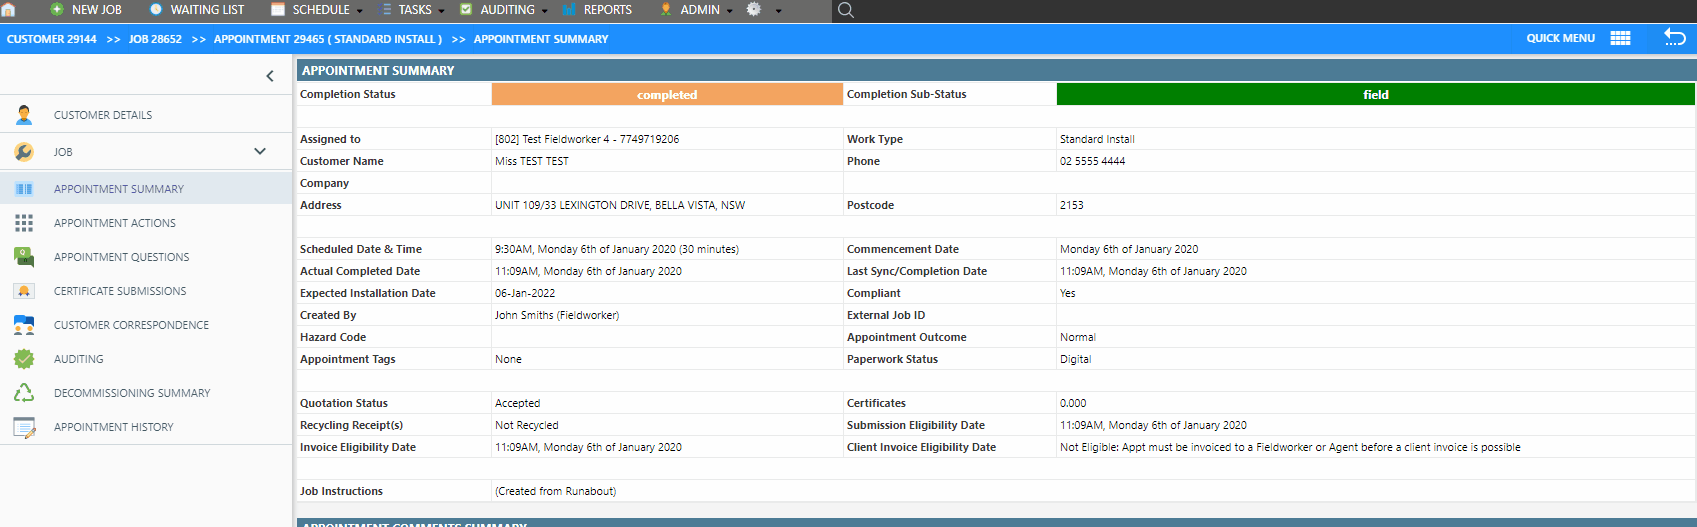Click the orange completed status bar

(667, 94)
